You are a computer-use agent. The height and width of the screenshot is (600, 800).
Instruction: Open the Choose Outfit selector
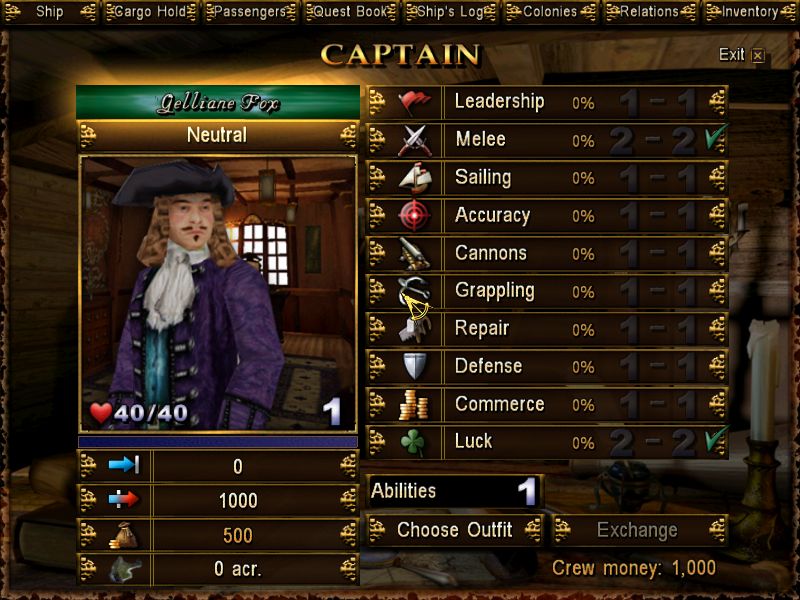tap(454, 530)
